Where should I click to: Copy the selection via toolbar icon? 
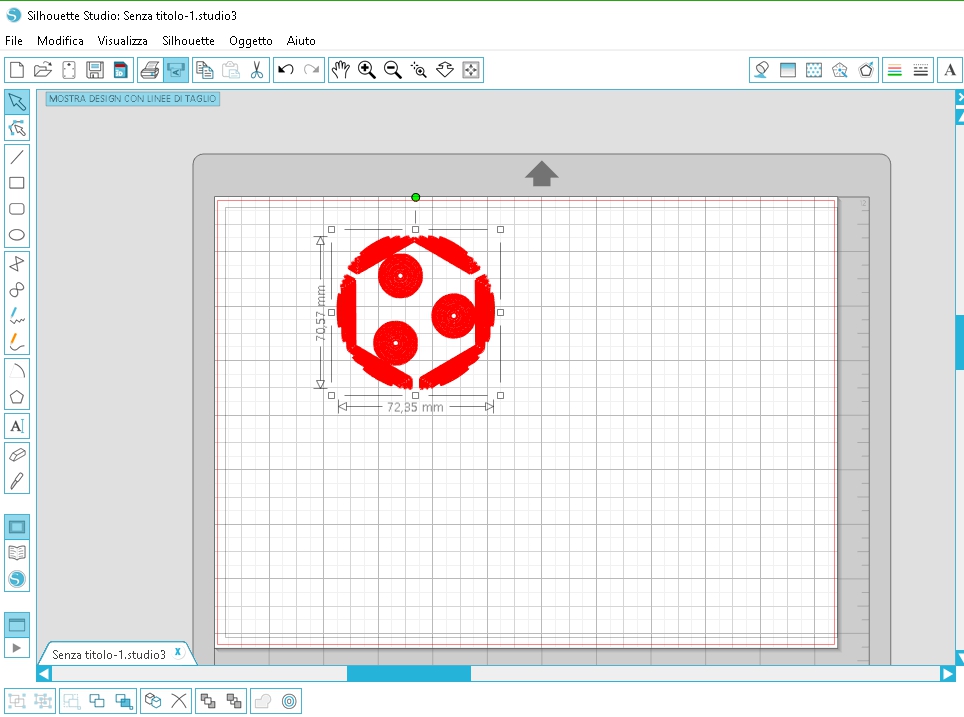point(205,70)
